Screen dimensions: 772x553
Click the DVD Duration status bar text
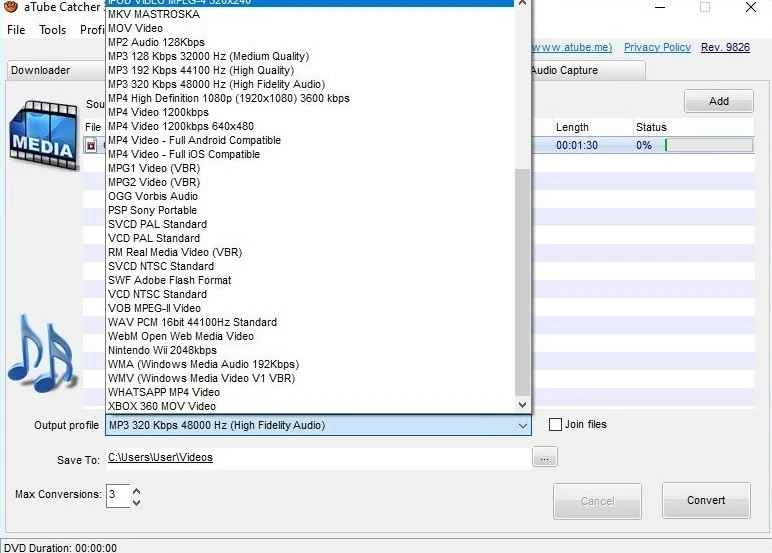point(61,548)
